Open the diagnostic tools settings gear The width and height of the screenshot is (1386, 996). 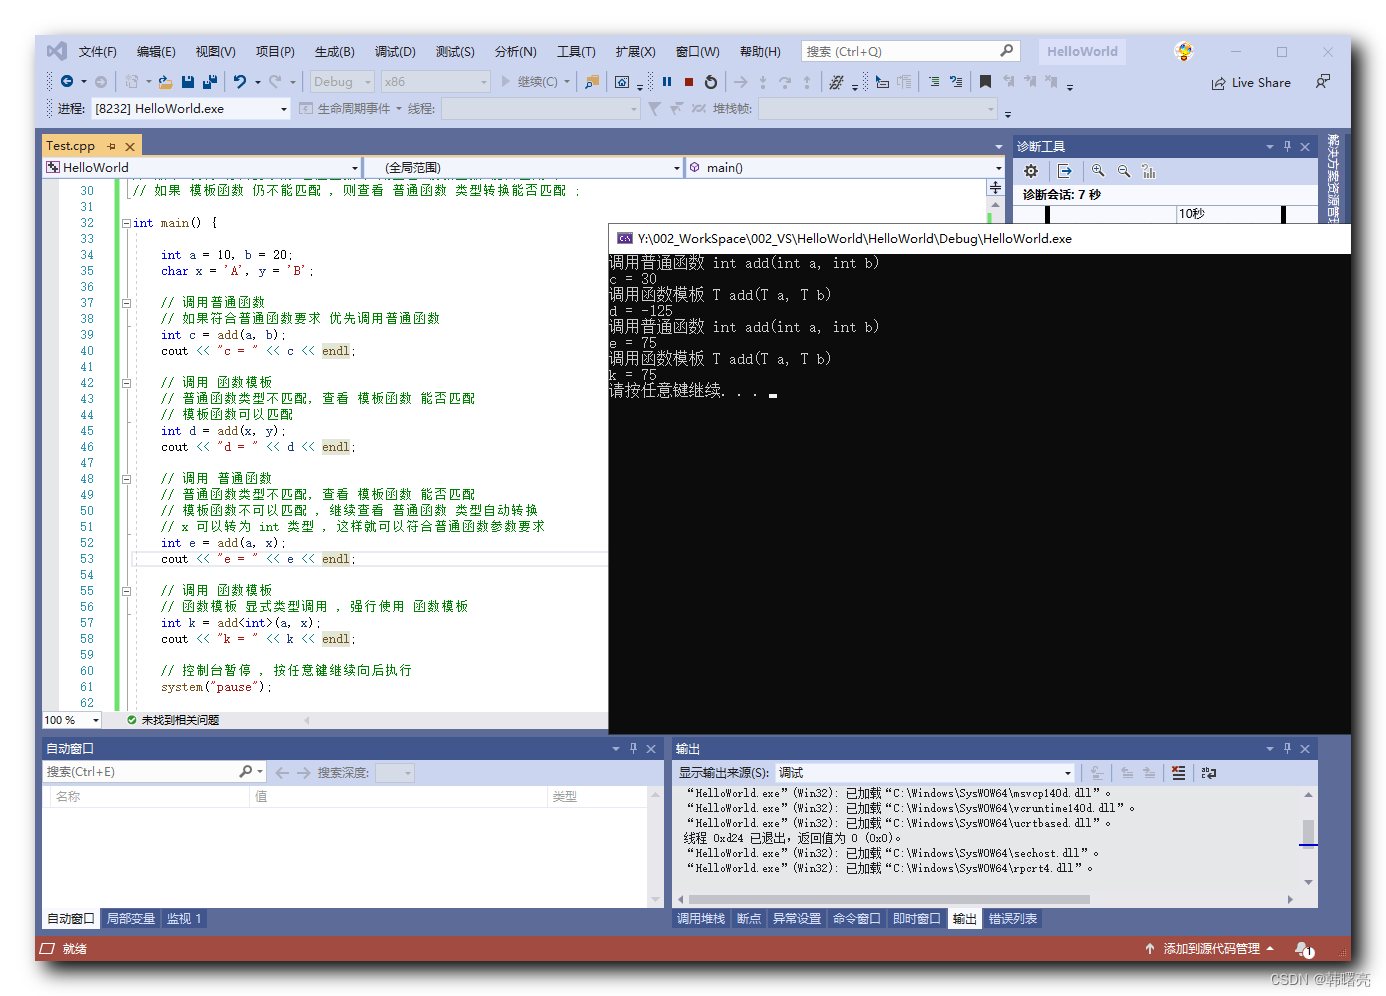click(1031, 171)
